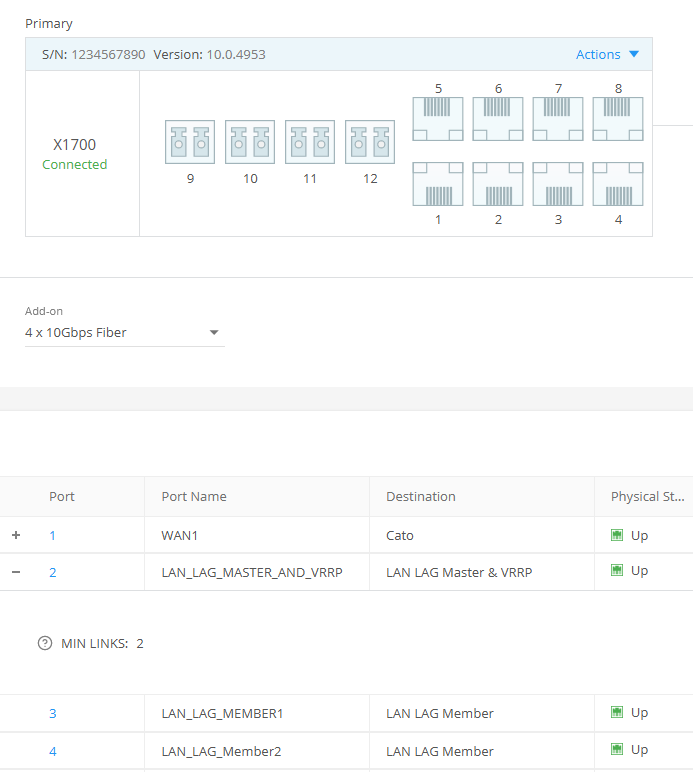The width and height of the screenshot is (693, 772).
Task: Click the Physical Status column header
Action: [648, 496]
